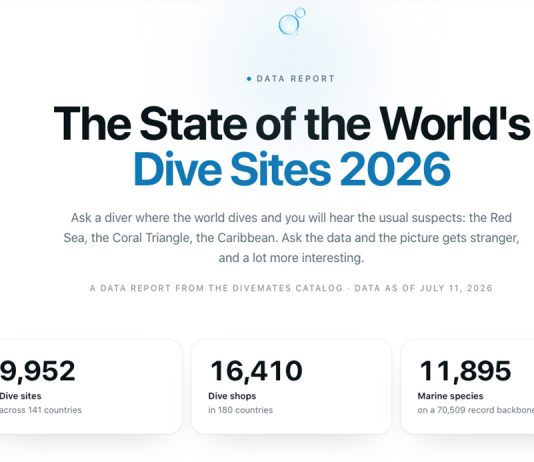This screenshot has height=462, width=534.
Task: Click the blue dot beside DATA REPORT
Action: pos(249,79)
